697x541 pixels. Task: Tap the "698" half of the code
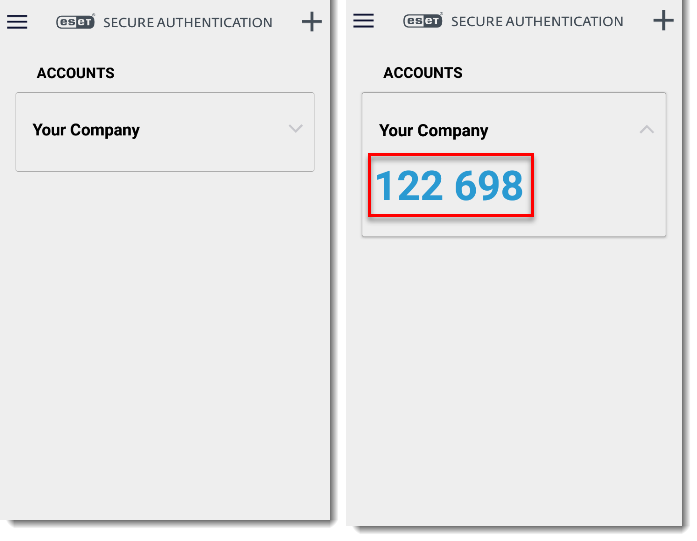pyautogui.click(x=489, y=186)
